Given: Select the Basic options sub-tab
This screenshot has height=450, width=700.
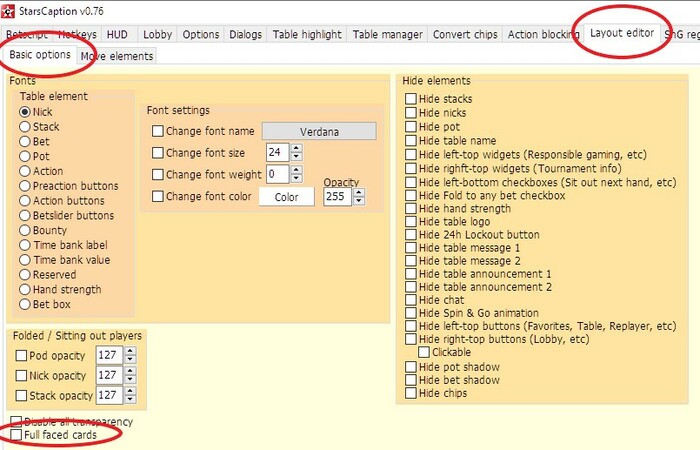Looking at the screenshot, I should pyautogui.click(x=40, y=54).
